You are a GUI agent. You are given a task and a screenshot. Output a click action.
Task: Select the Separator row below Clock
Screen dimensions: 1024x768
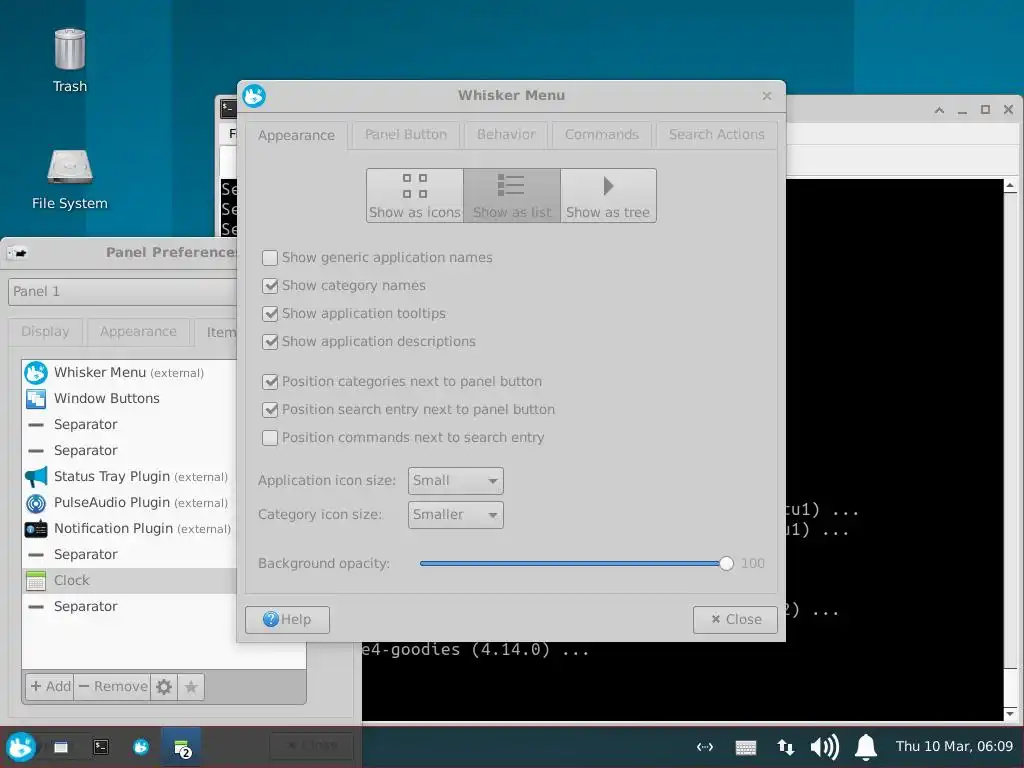(131, 607)
